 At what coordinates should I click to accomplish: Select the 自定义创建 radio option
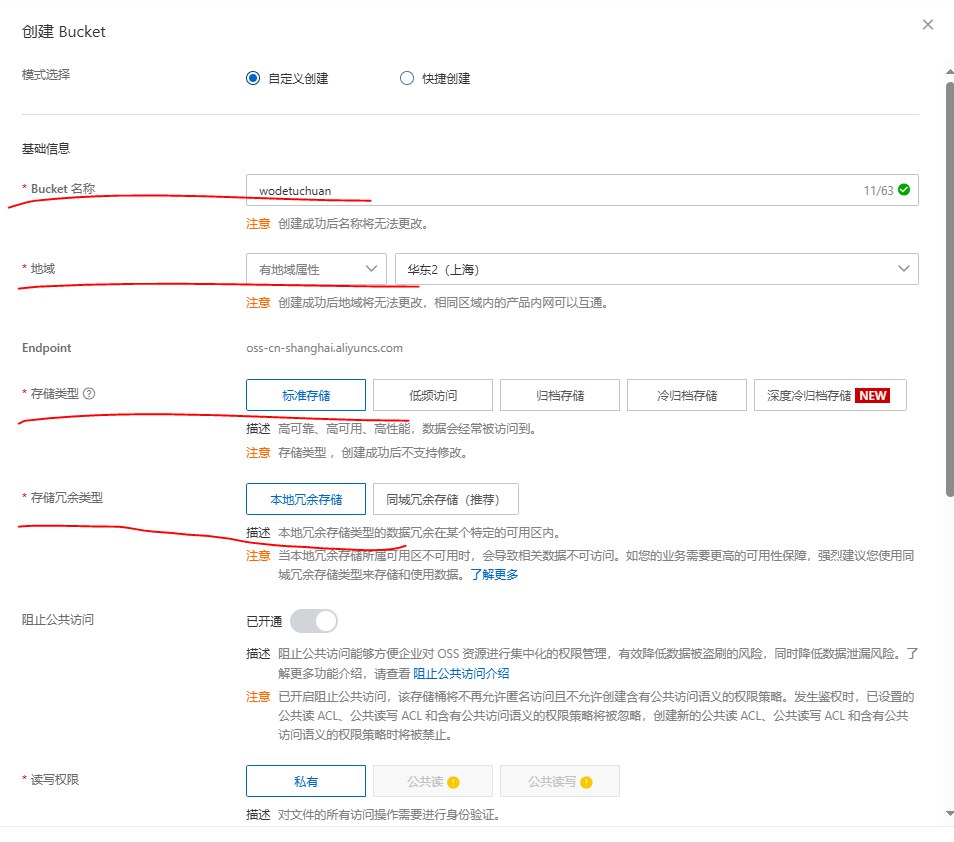(253, 78)
